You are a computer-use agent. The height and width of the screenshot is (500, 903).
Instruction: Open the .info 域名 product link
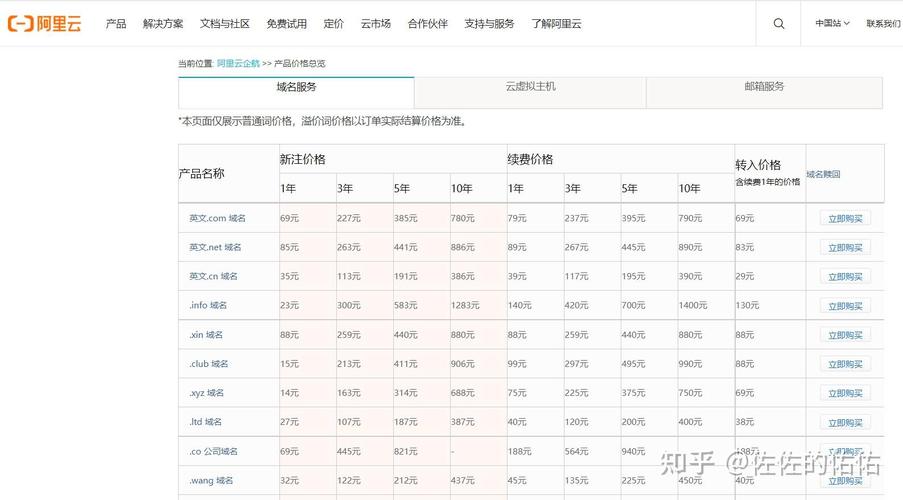208,305
